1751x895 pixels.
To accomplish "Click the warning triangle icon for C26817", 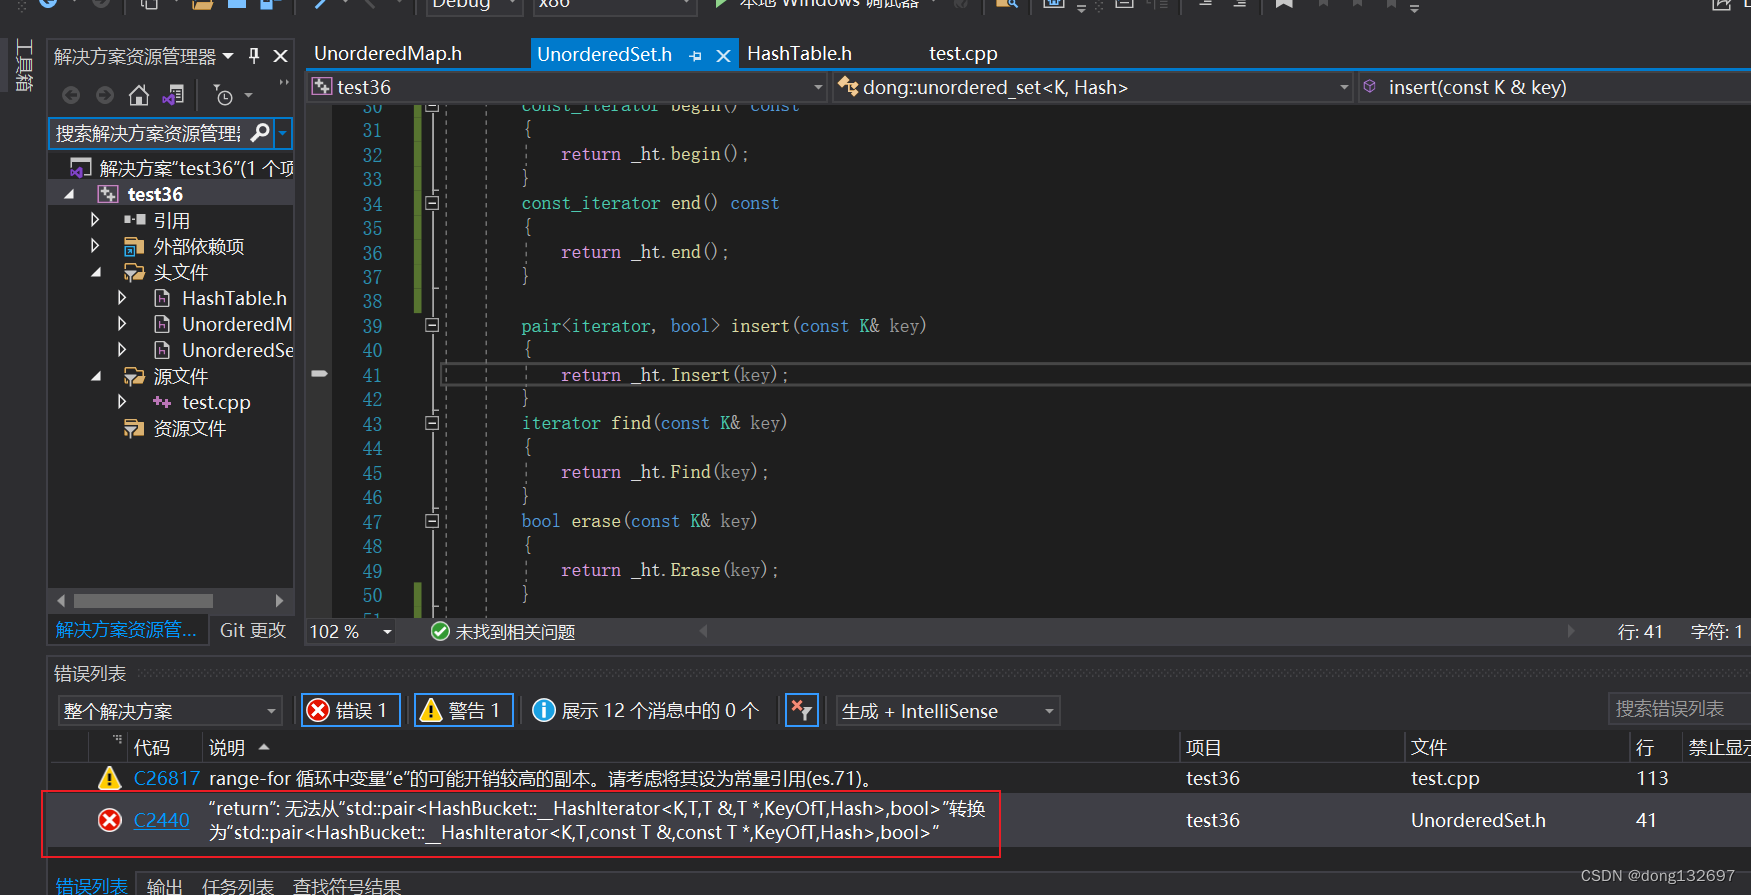I will tap(109, 778).
